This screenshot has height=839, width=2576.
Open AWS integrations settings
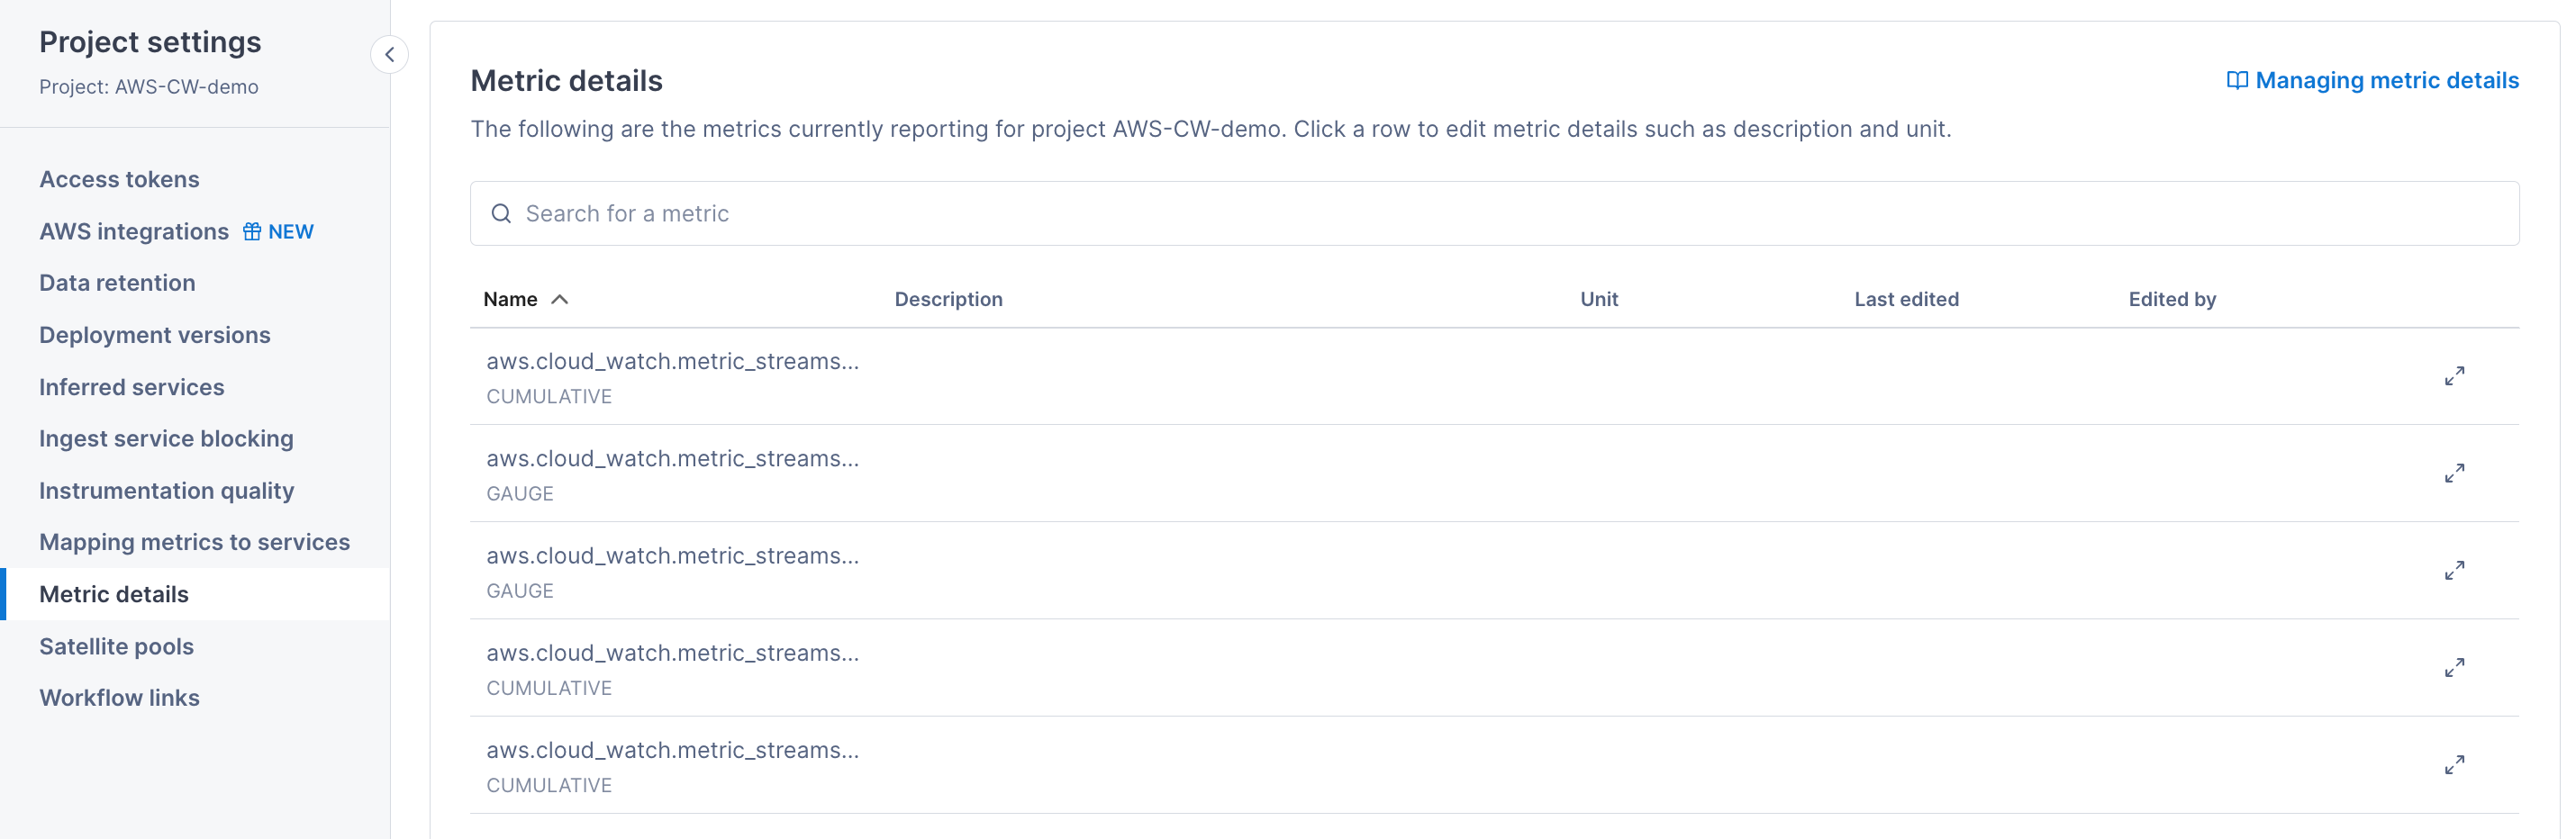[x=134, y=232]
